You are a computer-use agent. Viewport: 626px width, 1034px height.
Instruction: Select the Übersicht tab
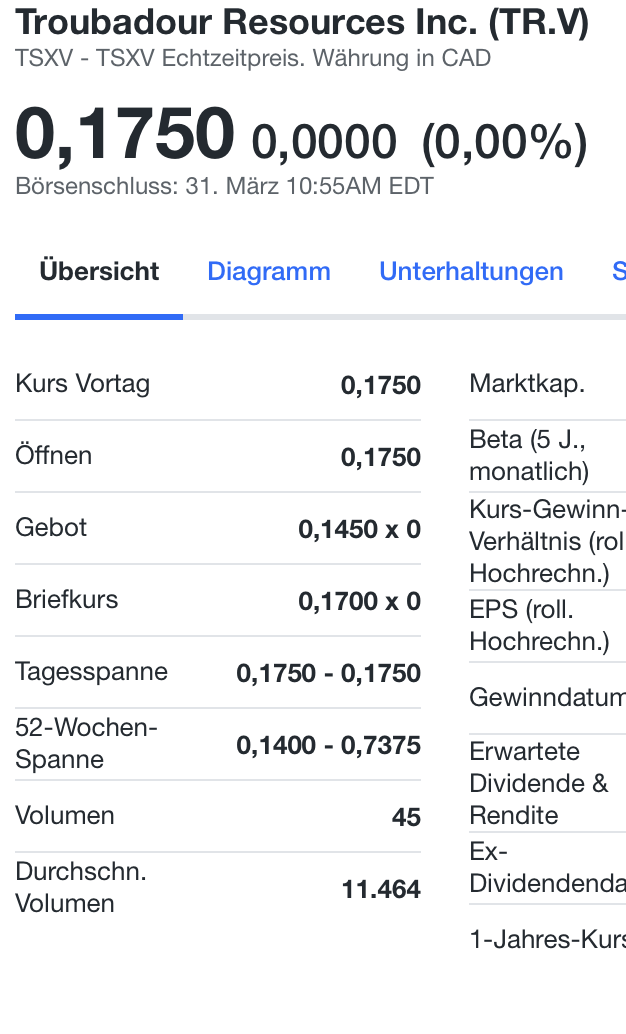(x=98, y=271)
